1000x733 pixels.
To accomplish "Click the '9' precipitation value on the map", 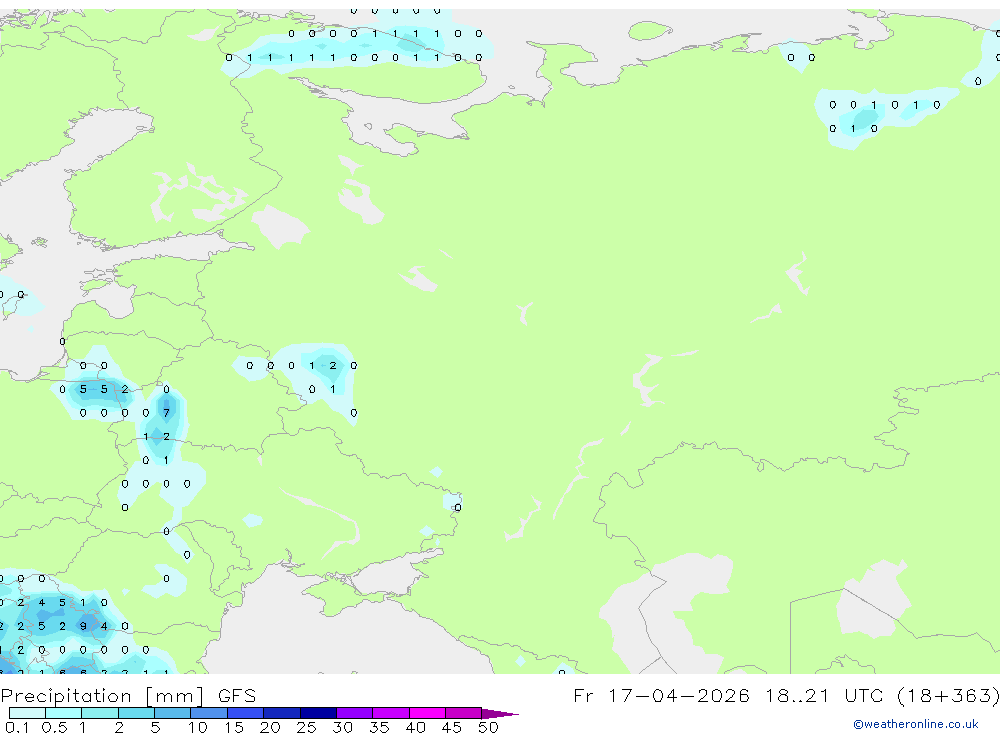I will [x=84, y=626].
